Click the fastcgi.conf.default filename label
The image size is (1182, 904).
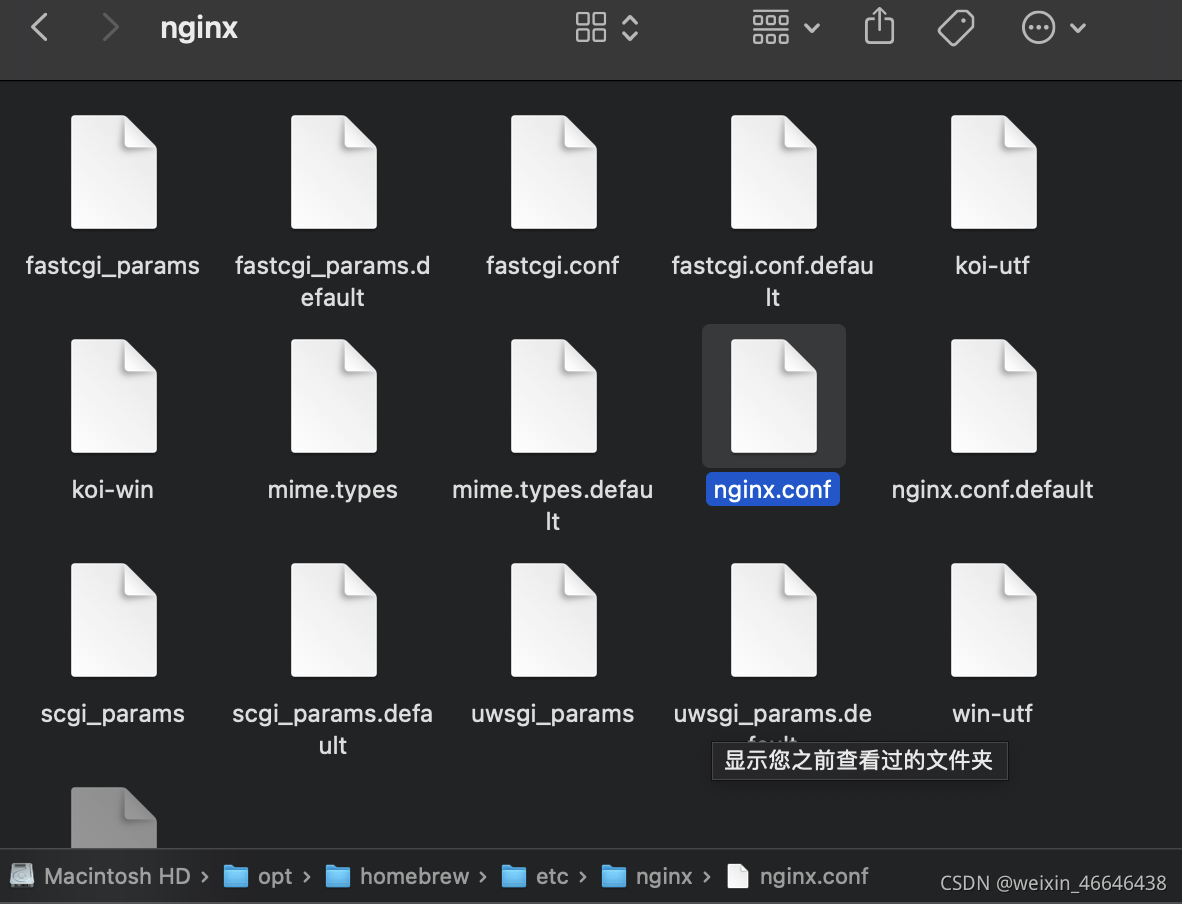point(773,281)
